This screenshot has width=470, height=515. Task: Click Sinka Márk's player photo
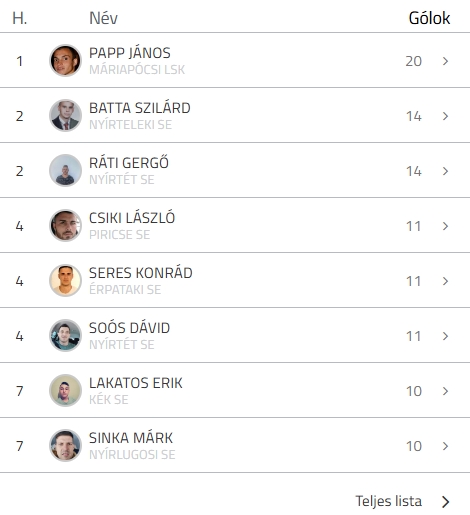tap(65, 446)
